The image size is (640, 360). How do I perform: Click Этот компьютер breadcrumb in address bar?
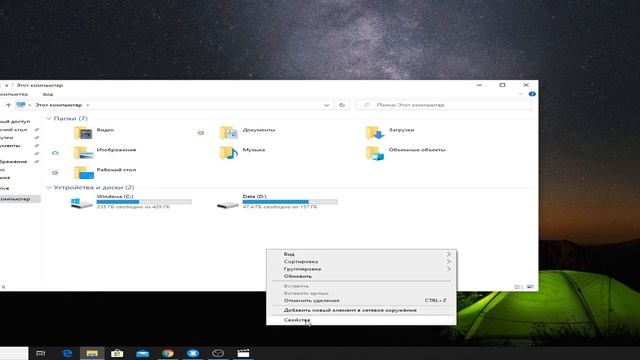tap(59, 105)
